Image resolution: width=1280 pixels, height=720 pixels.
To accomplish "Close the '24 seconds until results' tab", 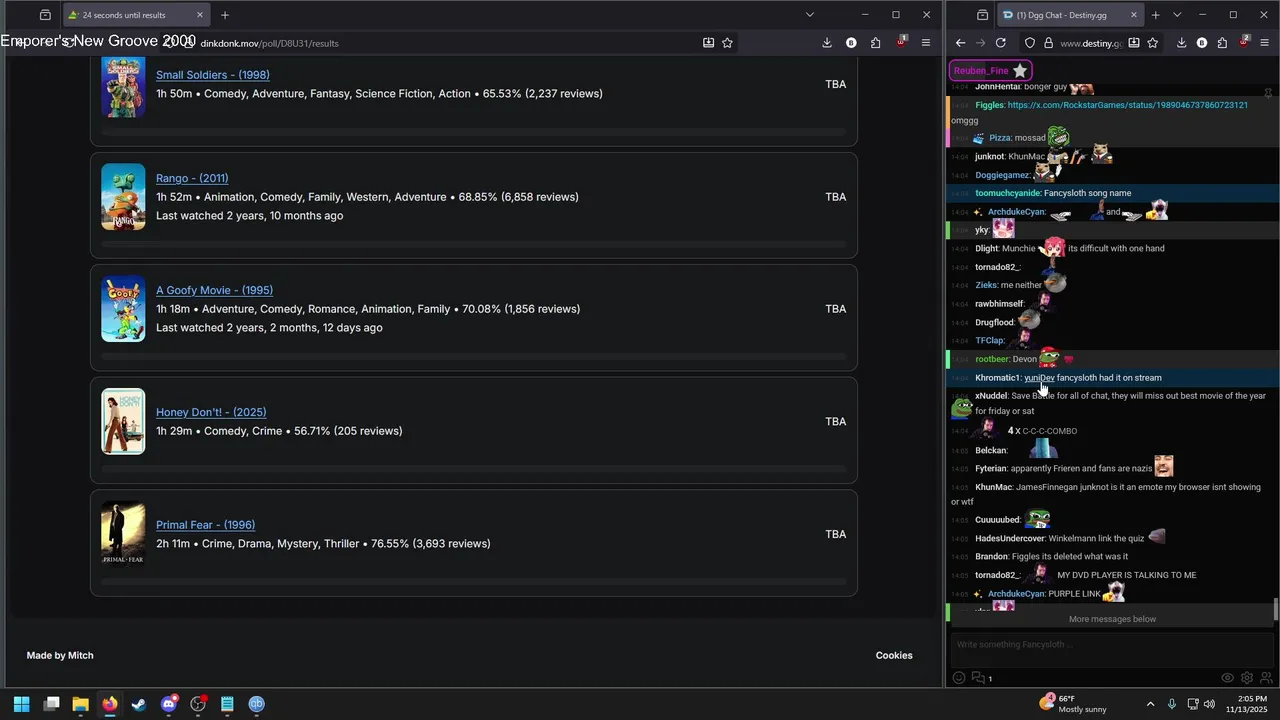I will click(200, 15).
